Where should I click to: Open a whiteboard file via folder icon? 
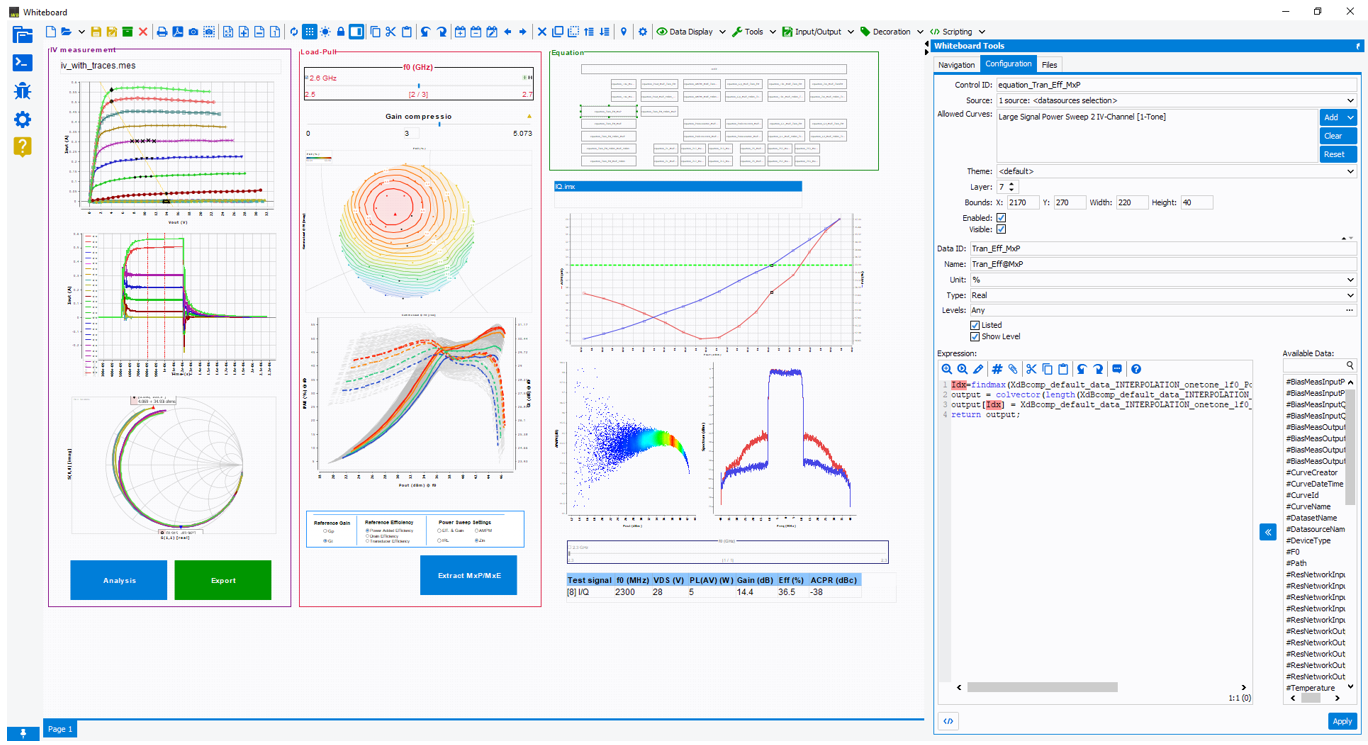click(66, 32)
